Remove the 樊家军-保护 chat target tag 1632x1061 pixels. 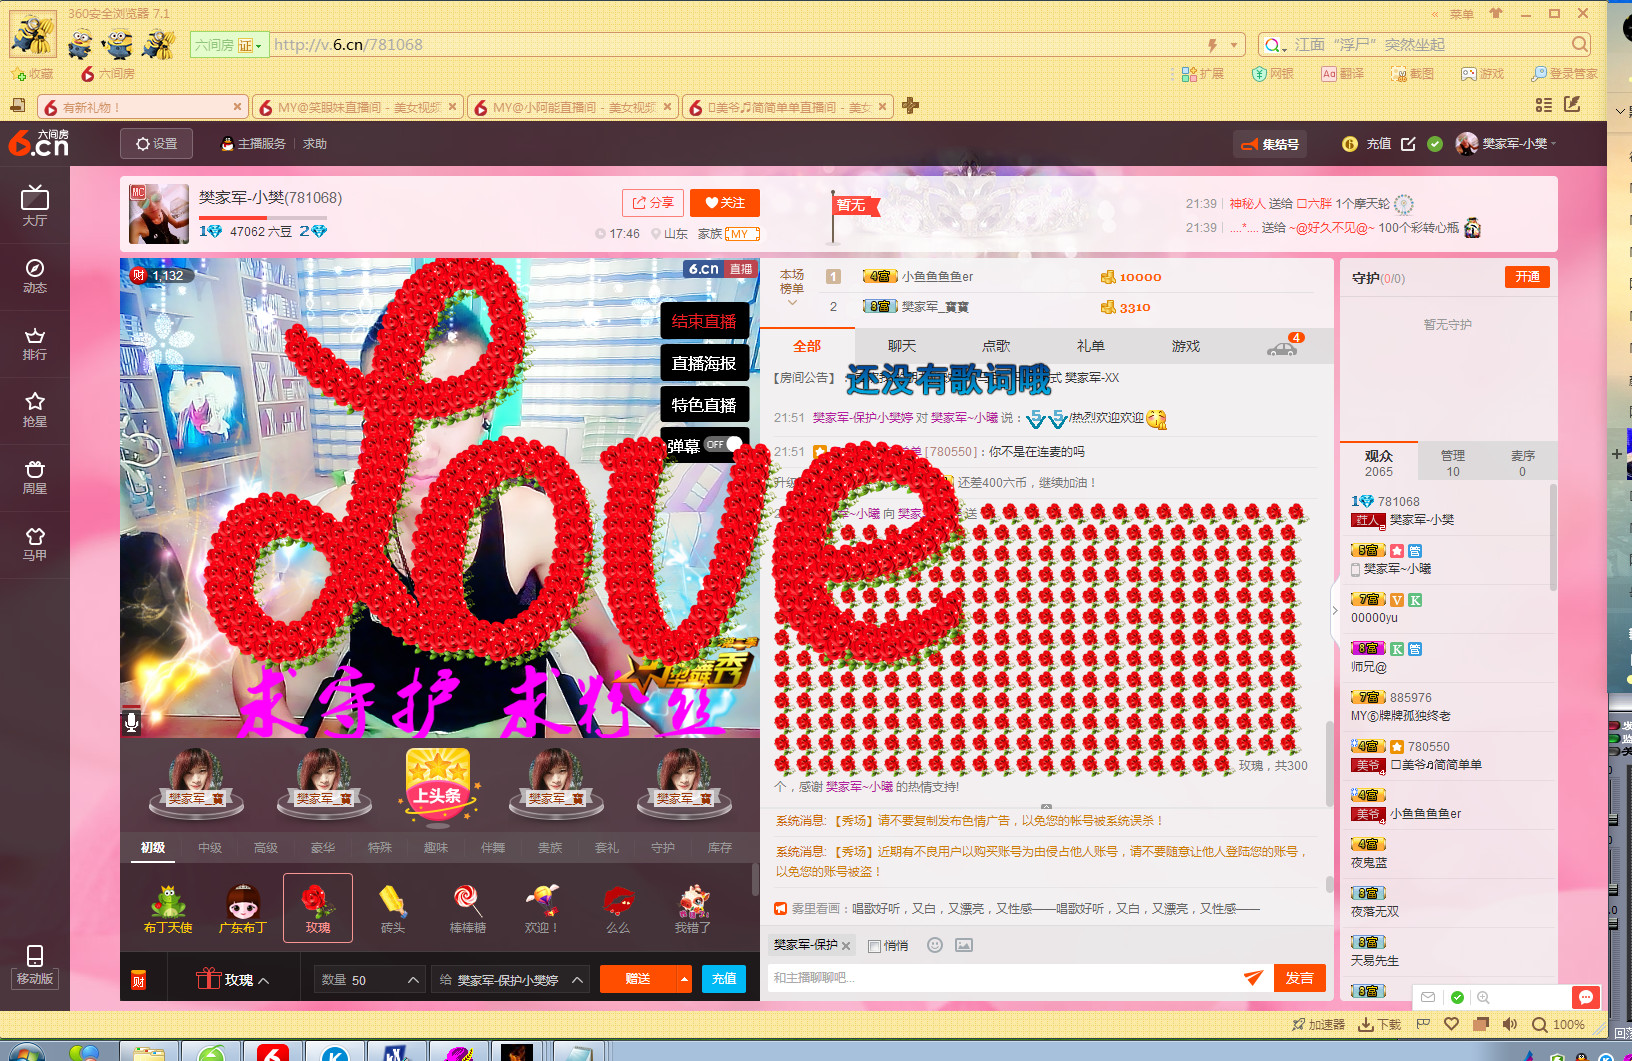[846, 946]
